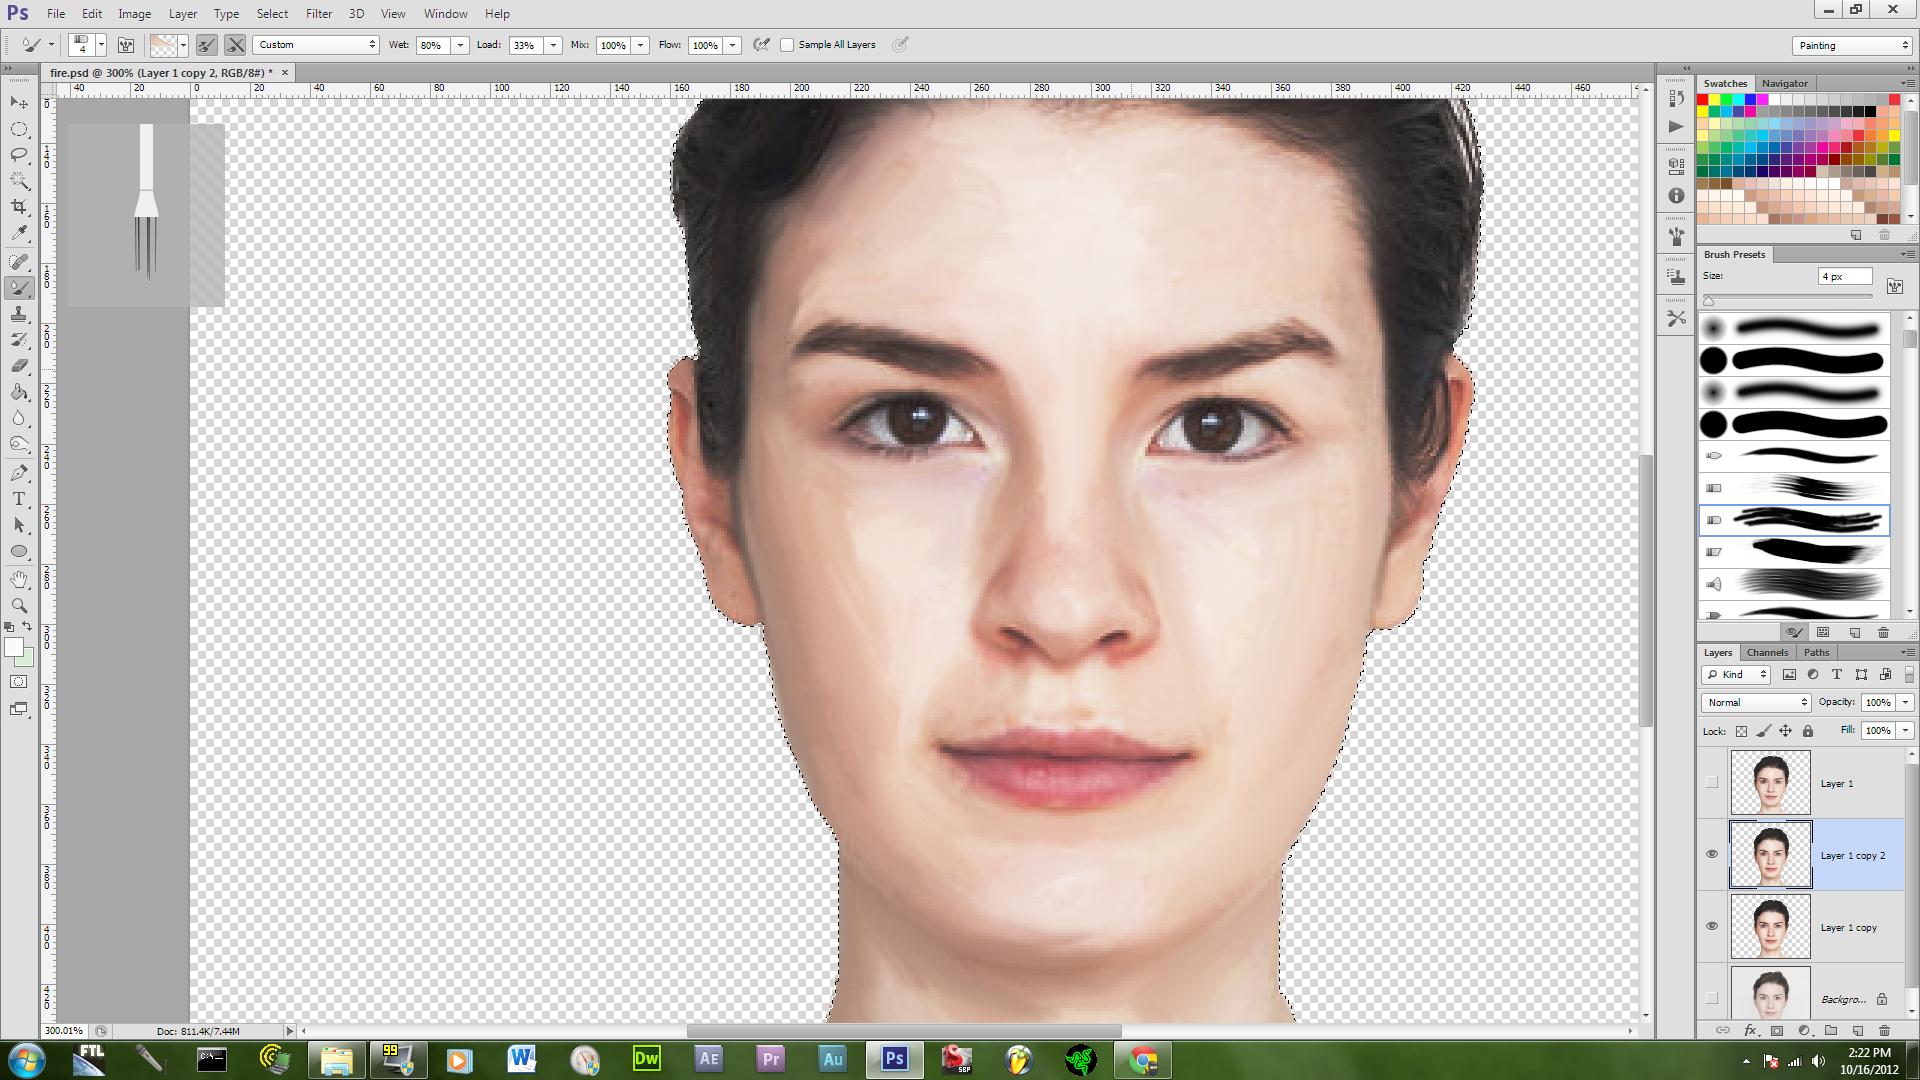The width and height of the screenshot is (1920, 1080).
Task: Switch to the Paths tab
Action: coord(1816,652)
